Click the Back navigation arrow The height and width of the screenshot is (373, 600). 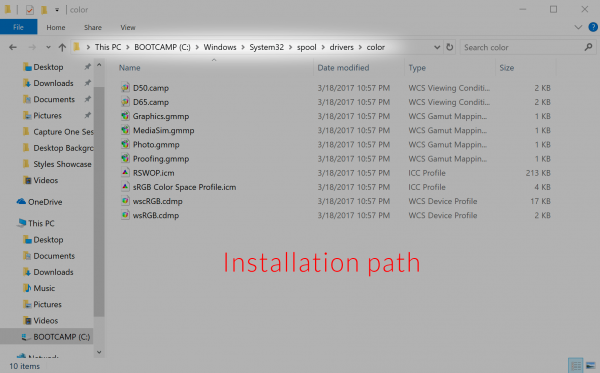(x=13, y=47)
